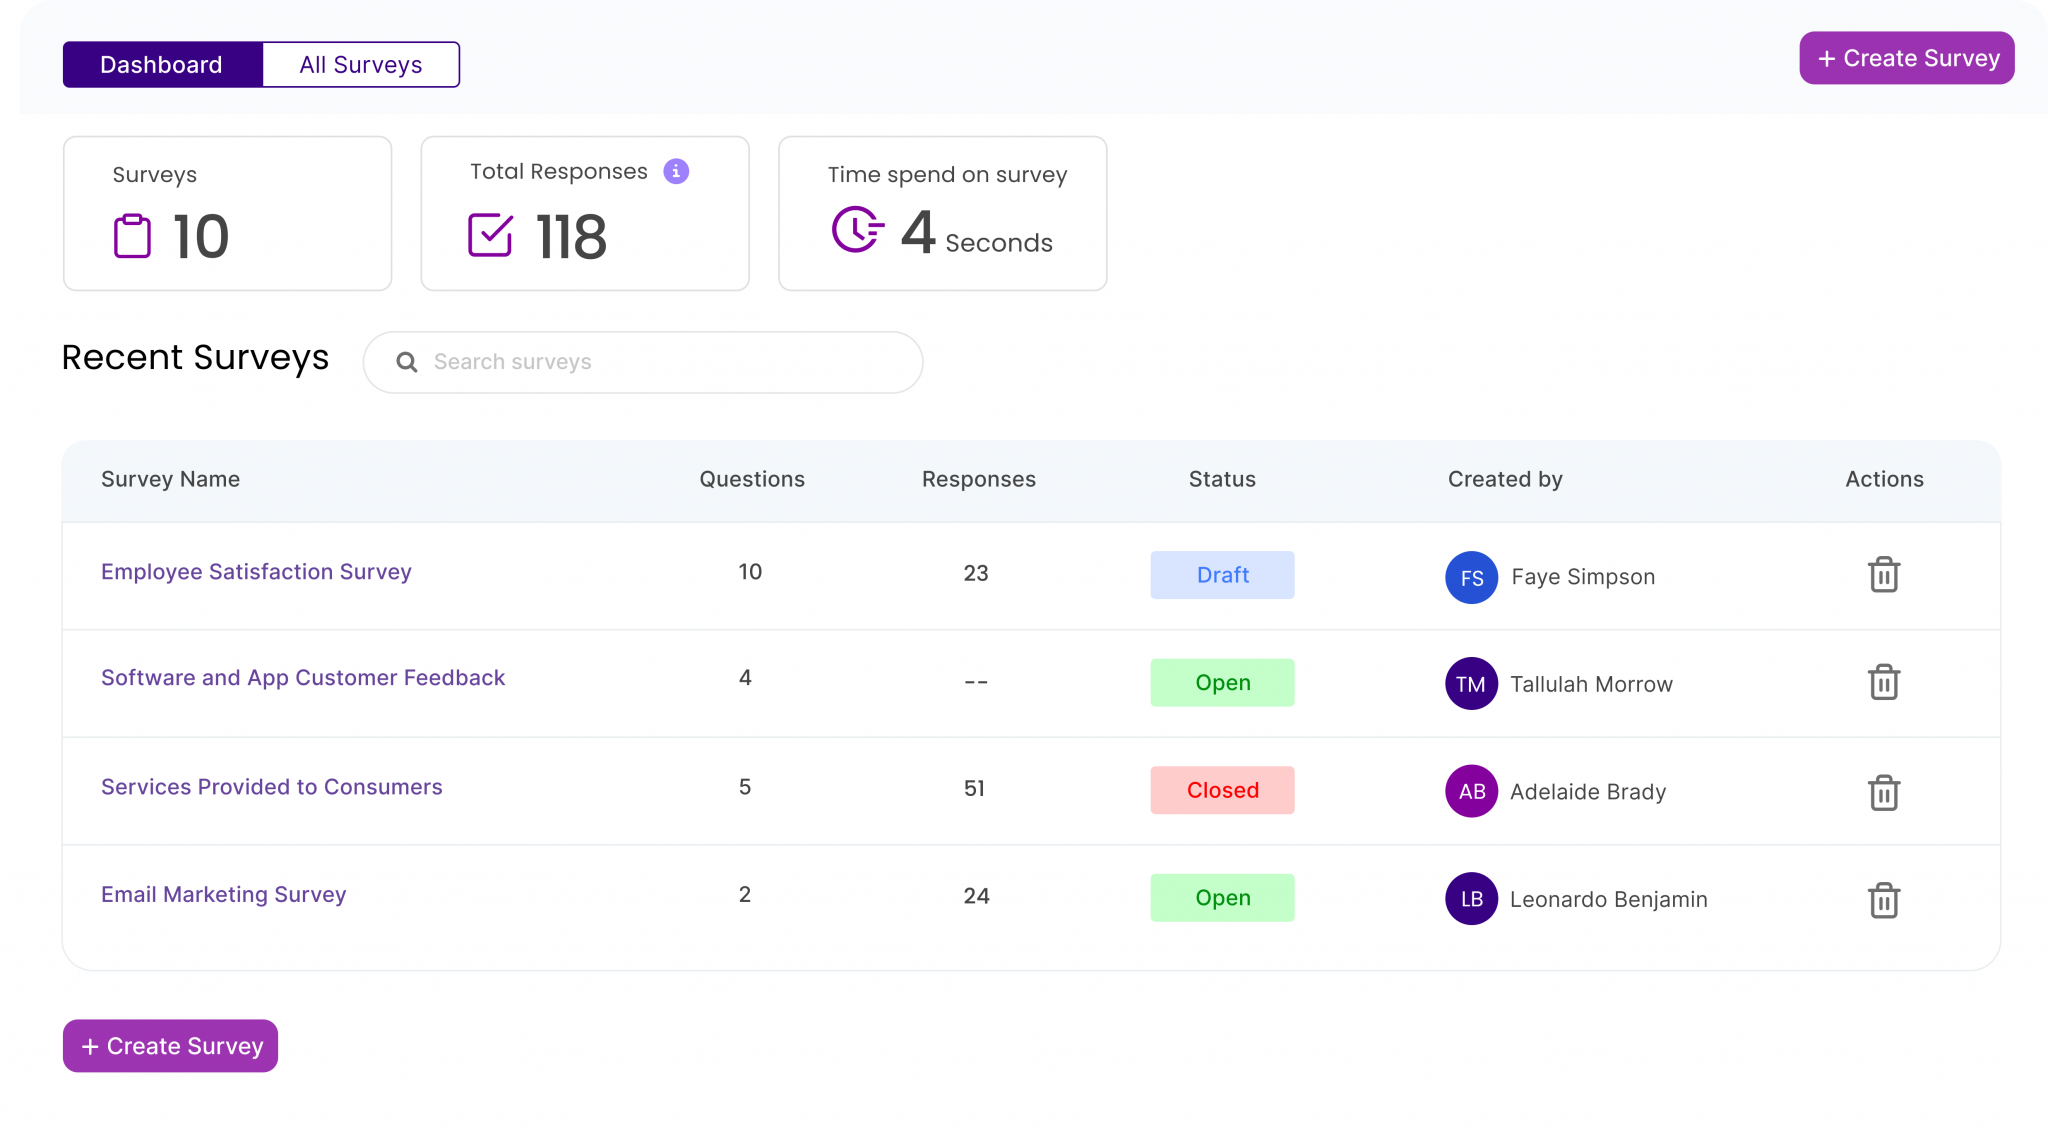Click the Total Responses checkmark icon
This screenshot has height=1127, width=2048.
click(490, 236)
